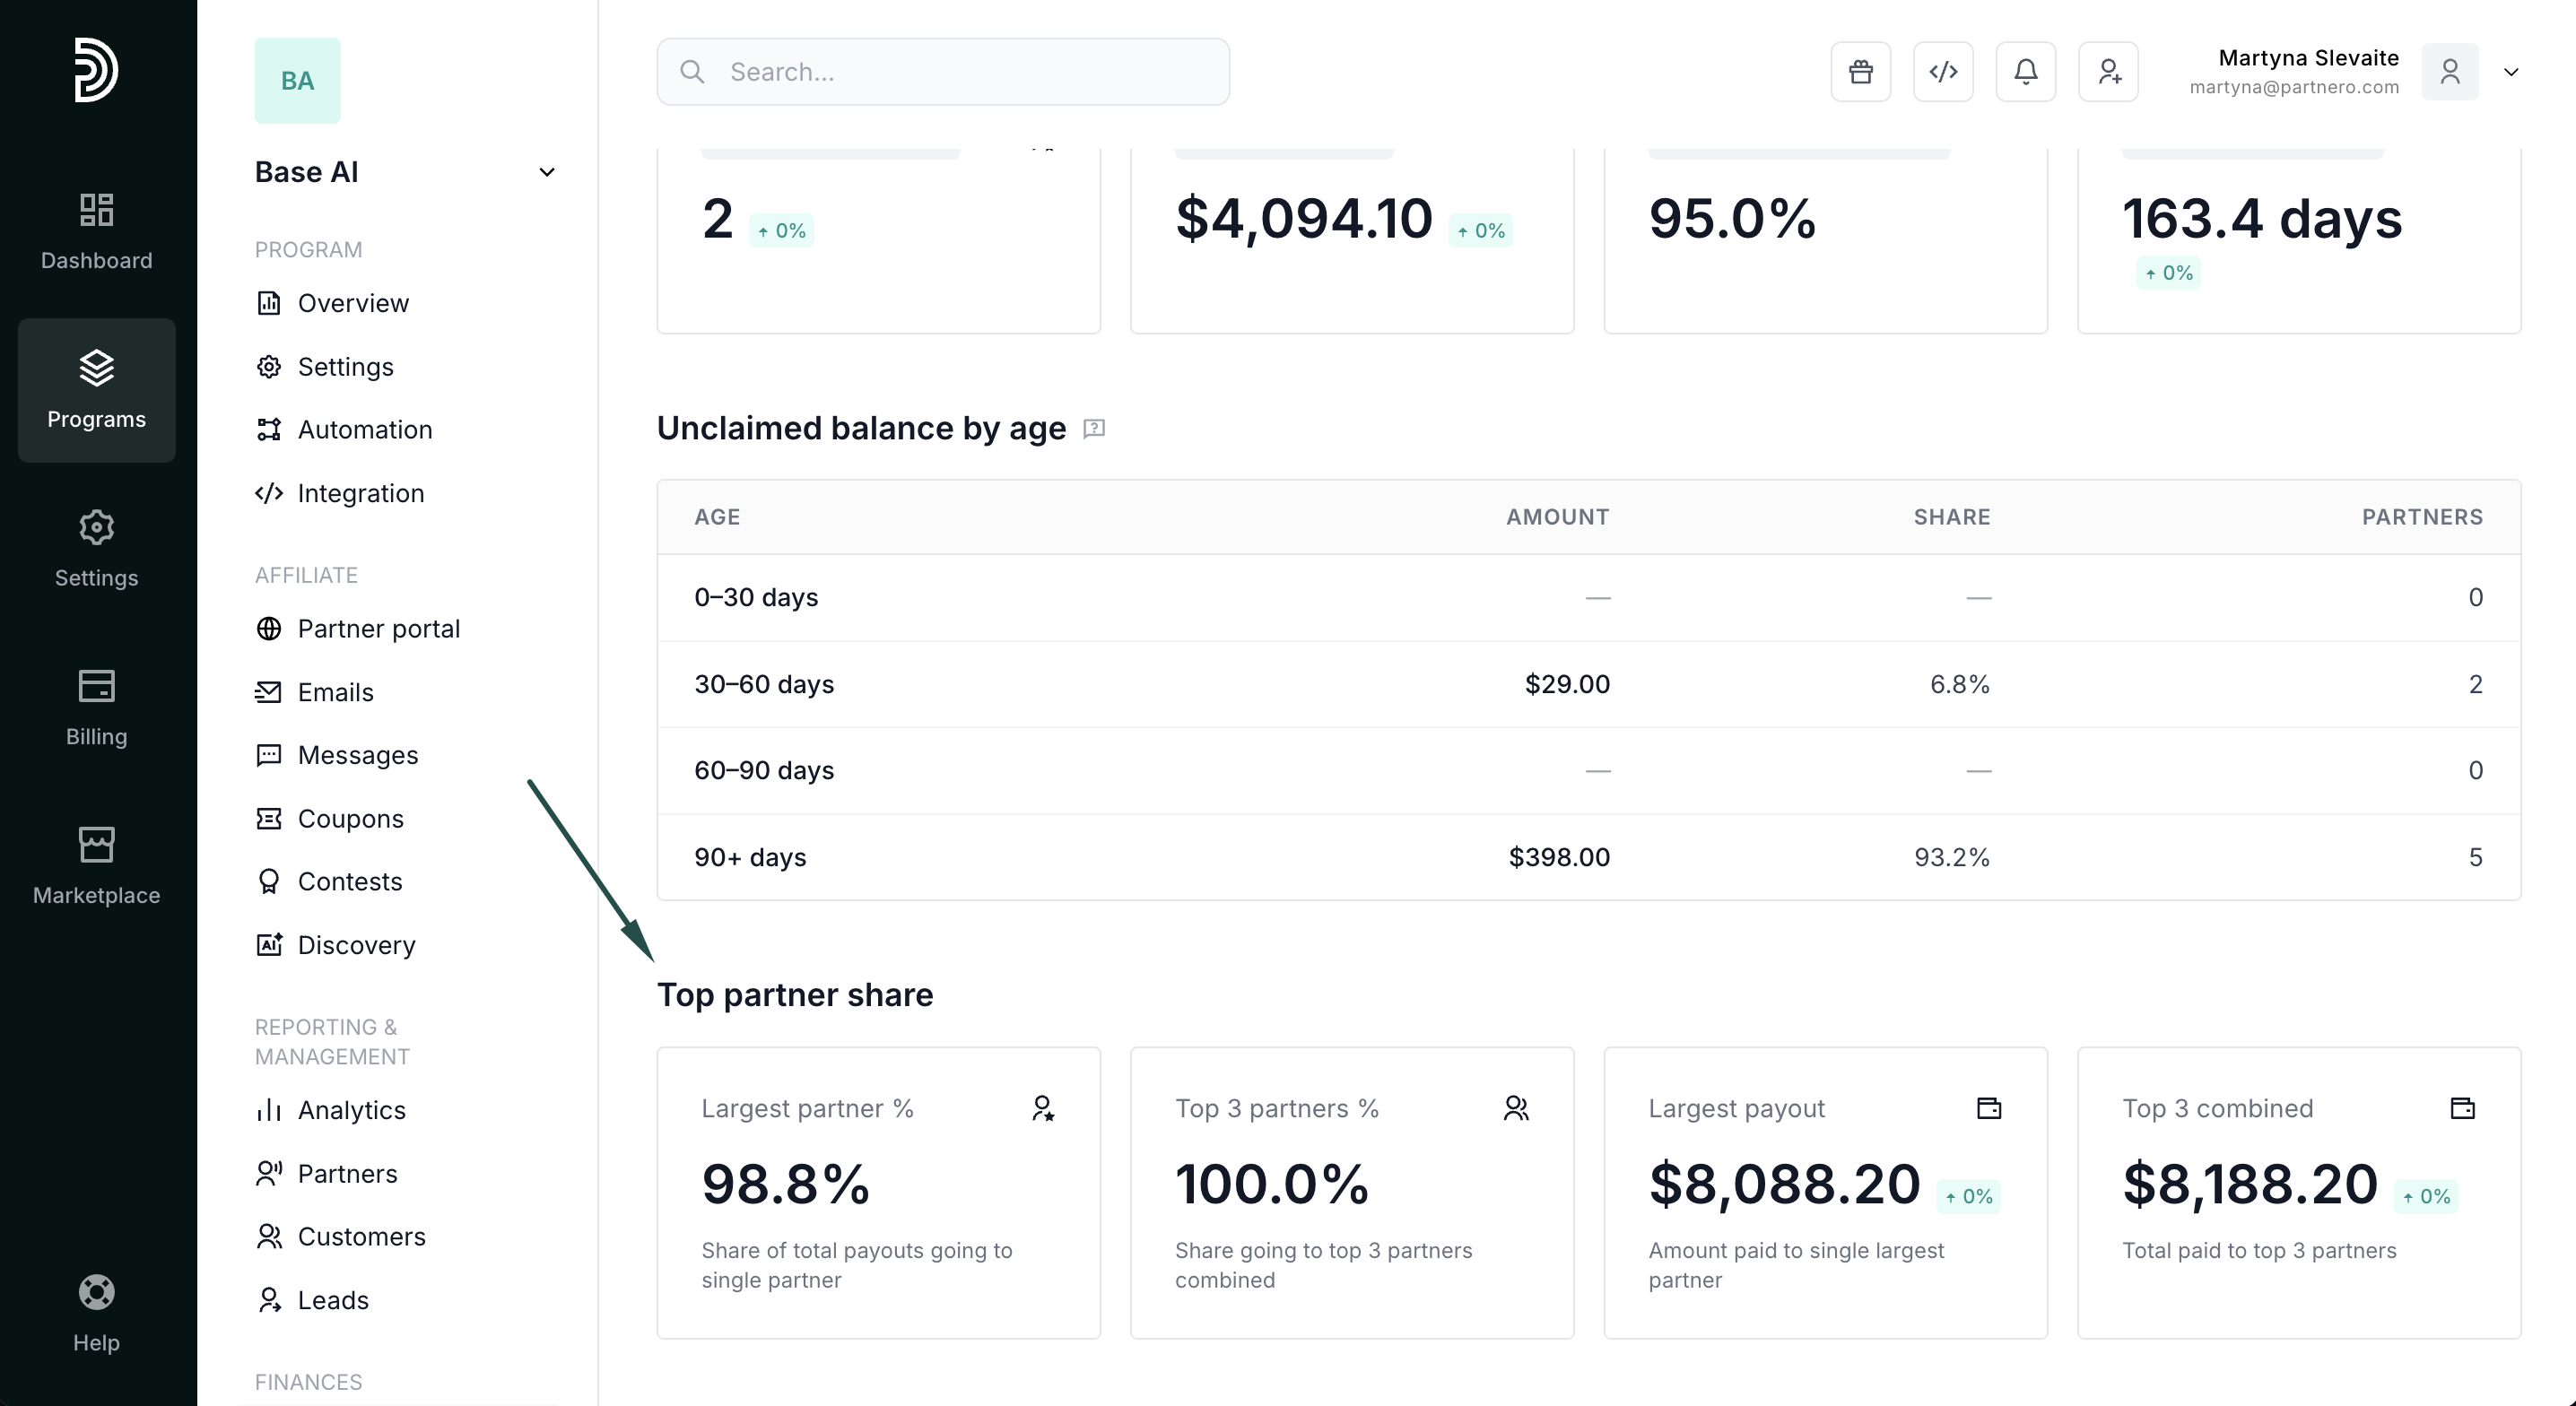Open the Help section in sidebar

[96, 1313]
